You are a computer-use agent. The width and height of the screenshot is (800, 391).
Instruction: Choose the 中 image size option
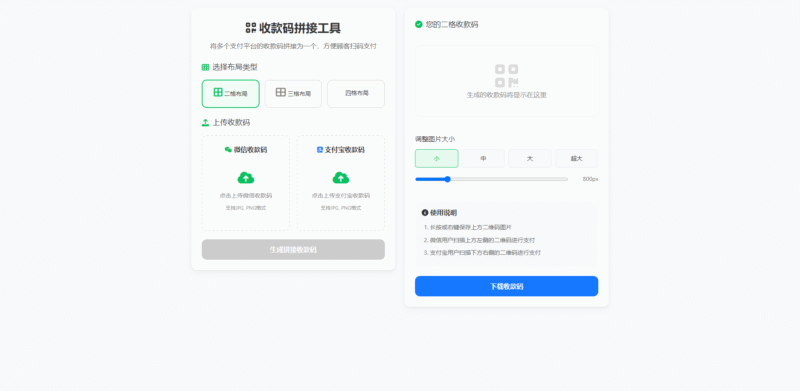click(x=483, y=158)
